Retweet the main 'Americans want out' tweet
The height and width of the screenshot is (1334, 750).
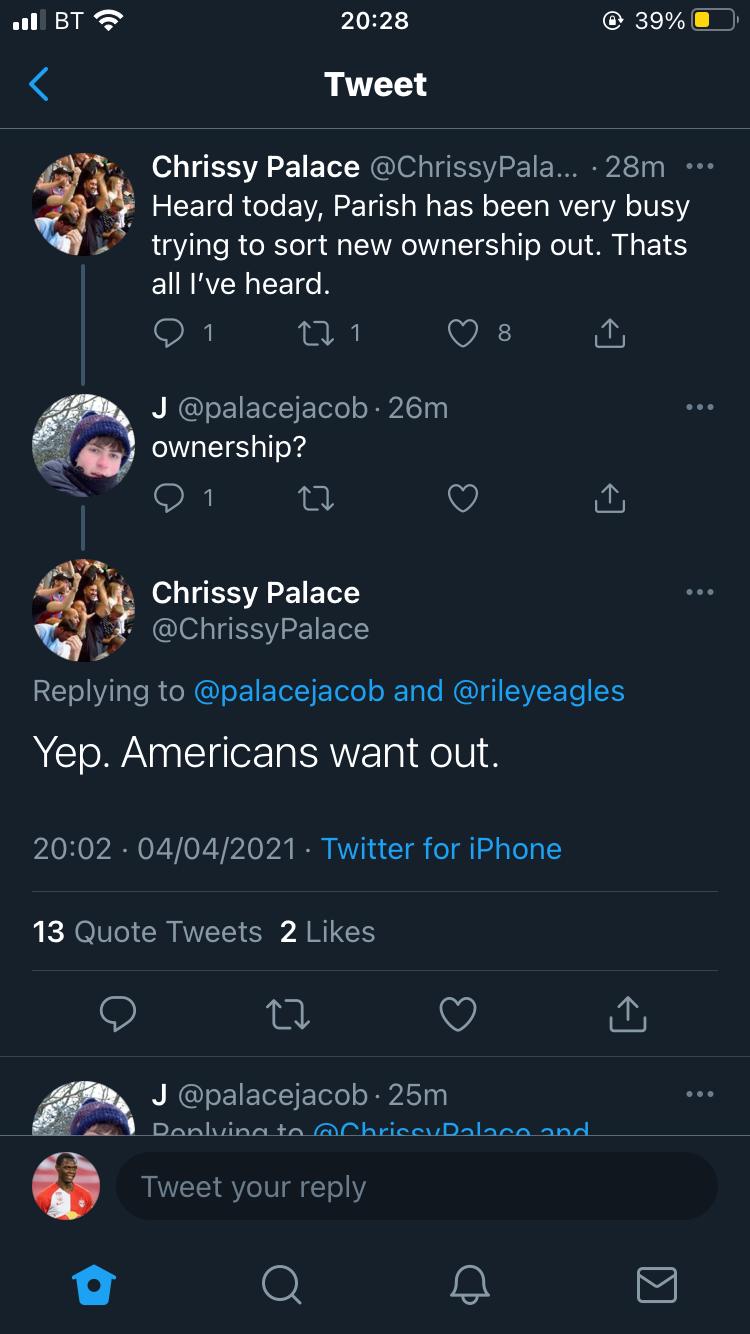[289, 1014]
